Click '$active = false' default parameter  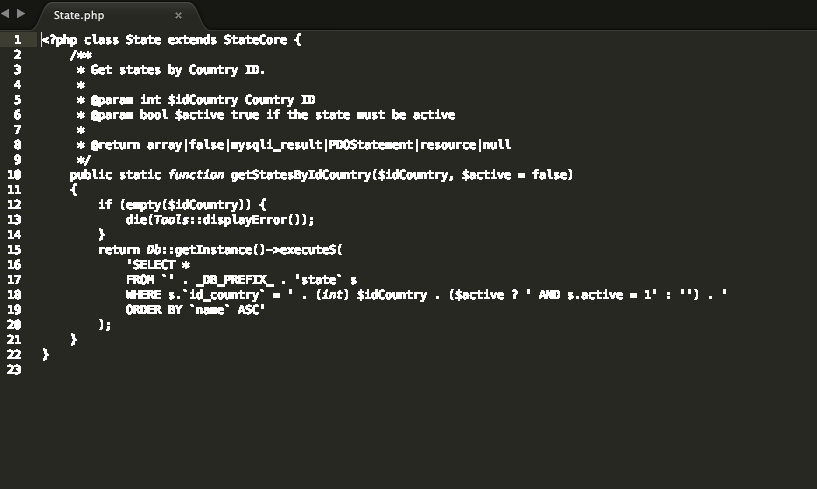point(514,175)
